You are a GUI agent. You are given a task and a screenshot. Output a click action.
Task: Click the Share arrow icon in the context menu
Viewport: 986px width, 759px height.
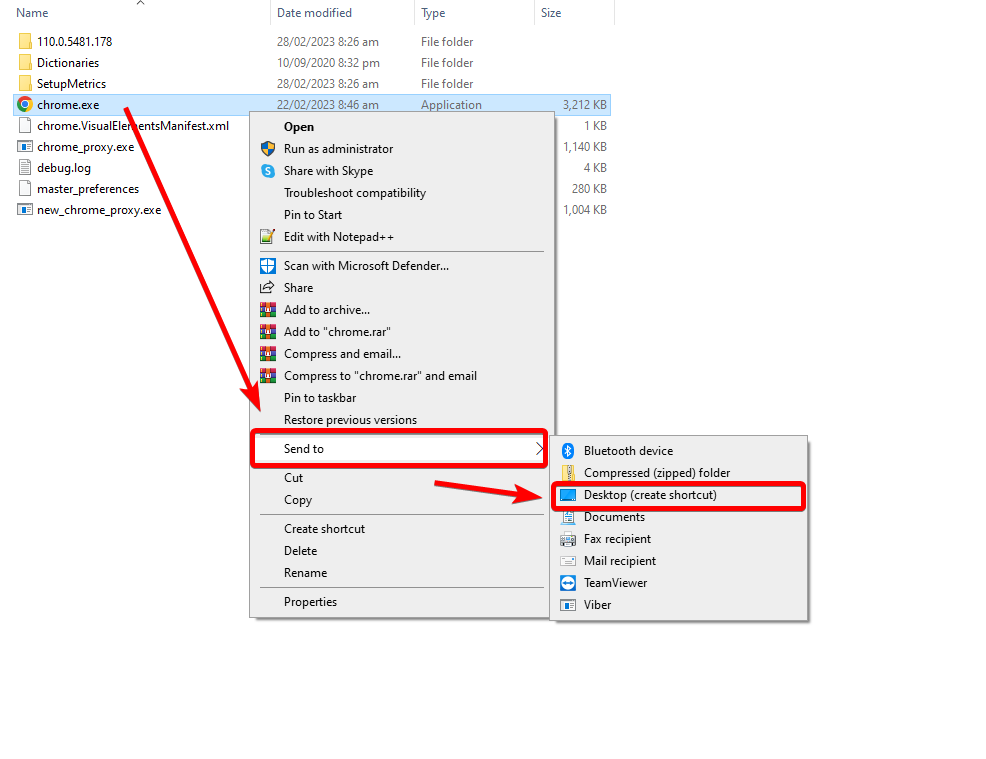[x=266, y=287]
